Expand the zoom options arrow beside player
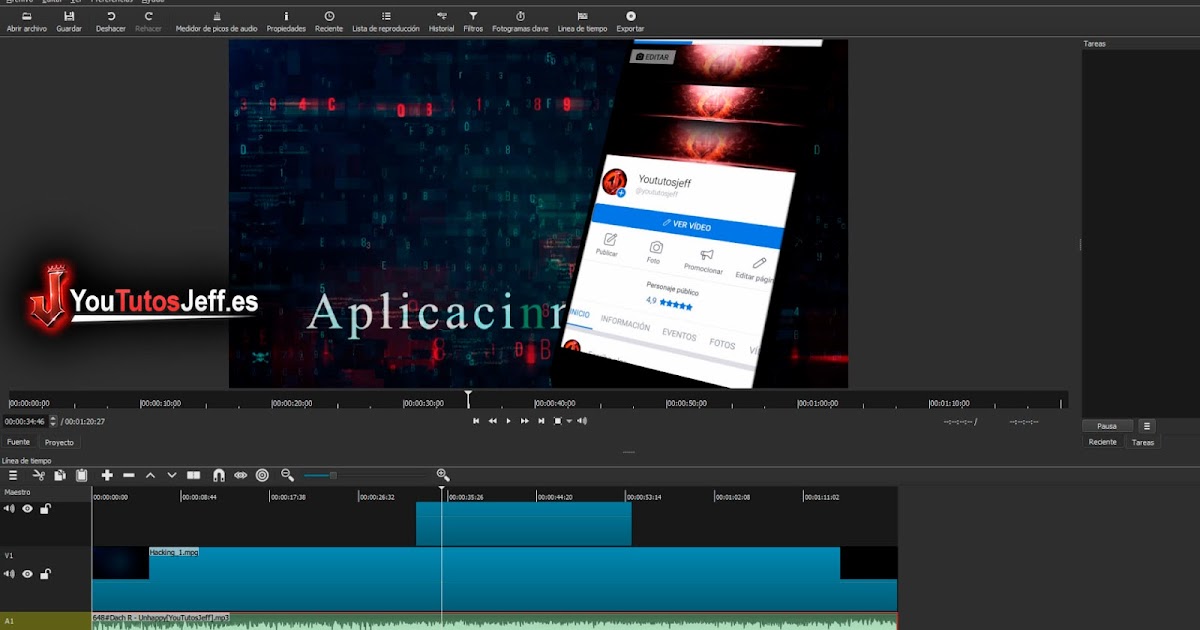 (569, 421)
